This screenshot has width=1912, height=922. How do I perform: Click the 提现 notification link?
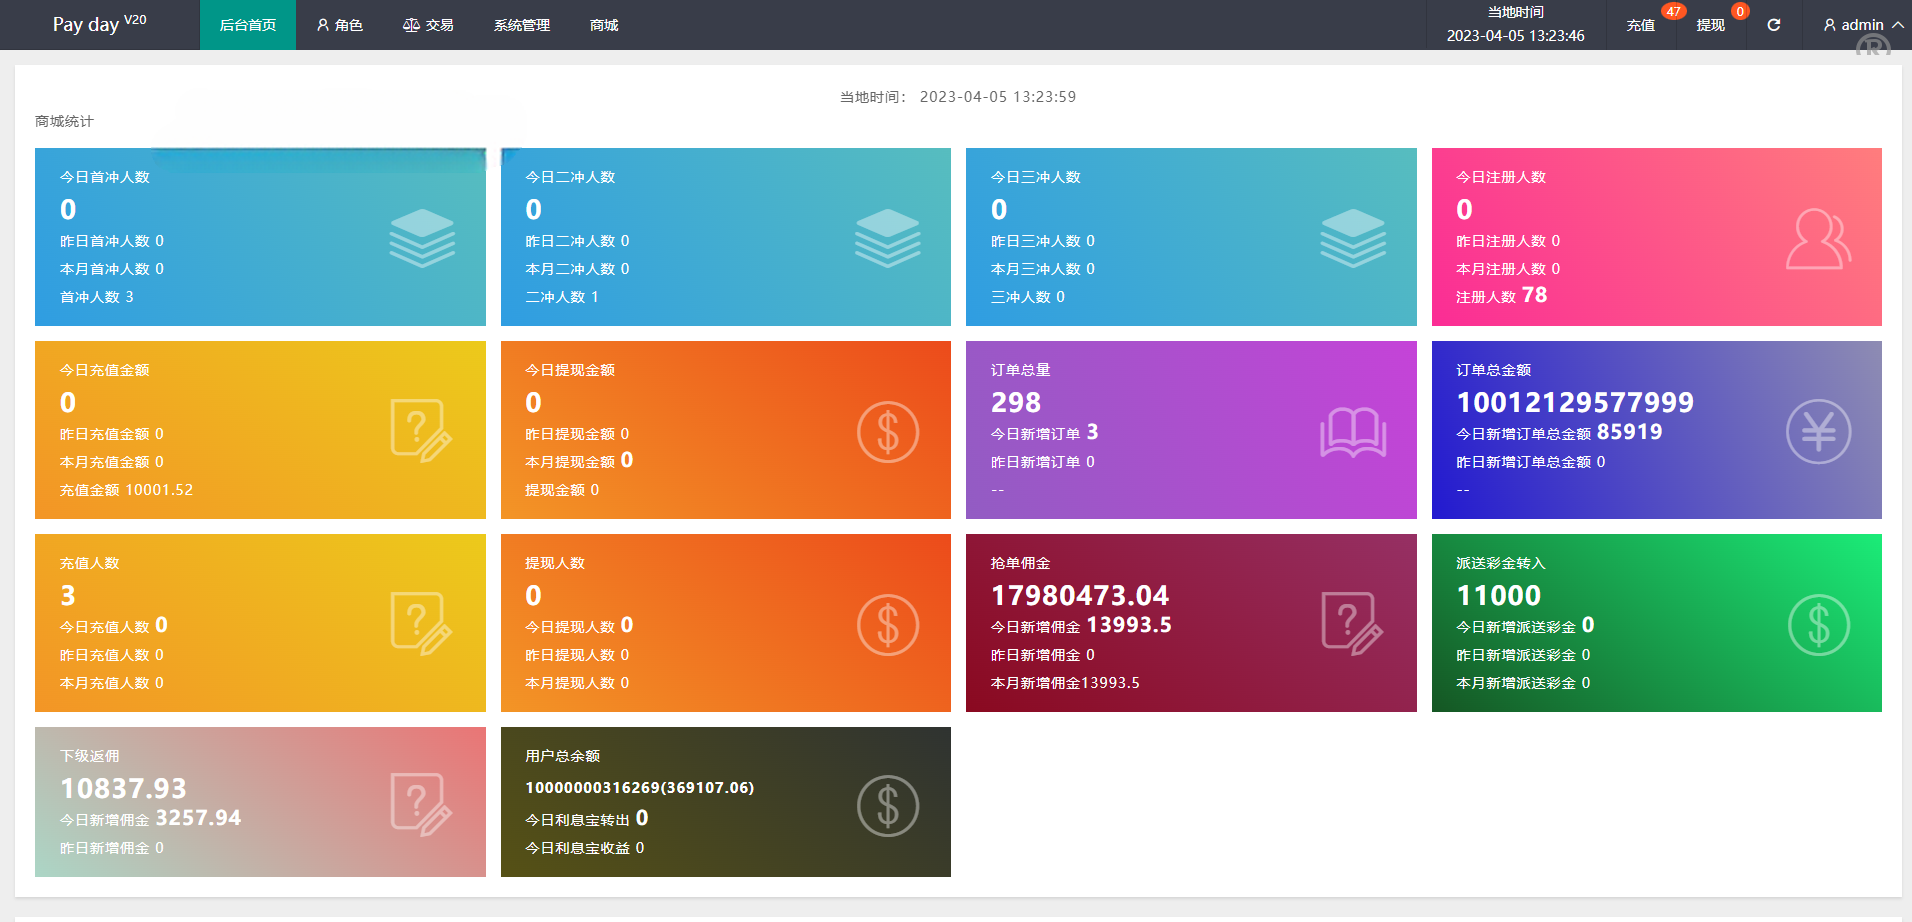(1710, 25)
